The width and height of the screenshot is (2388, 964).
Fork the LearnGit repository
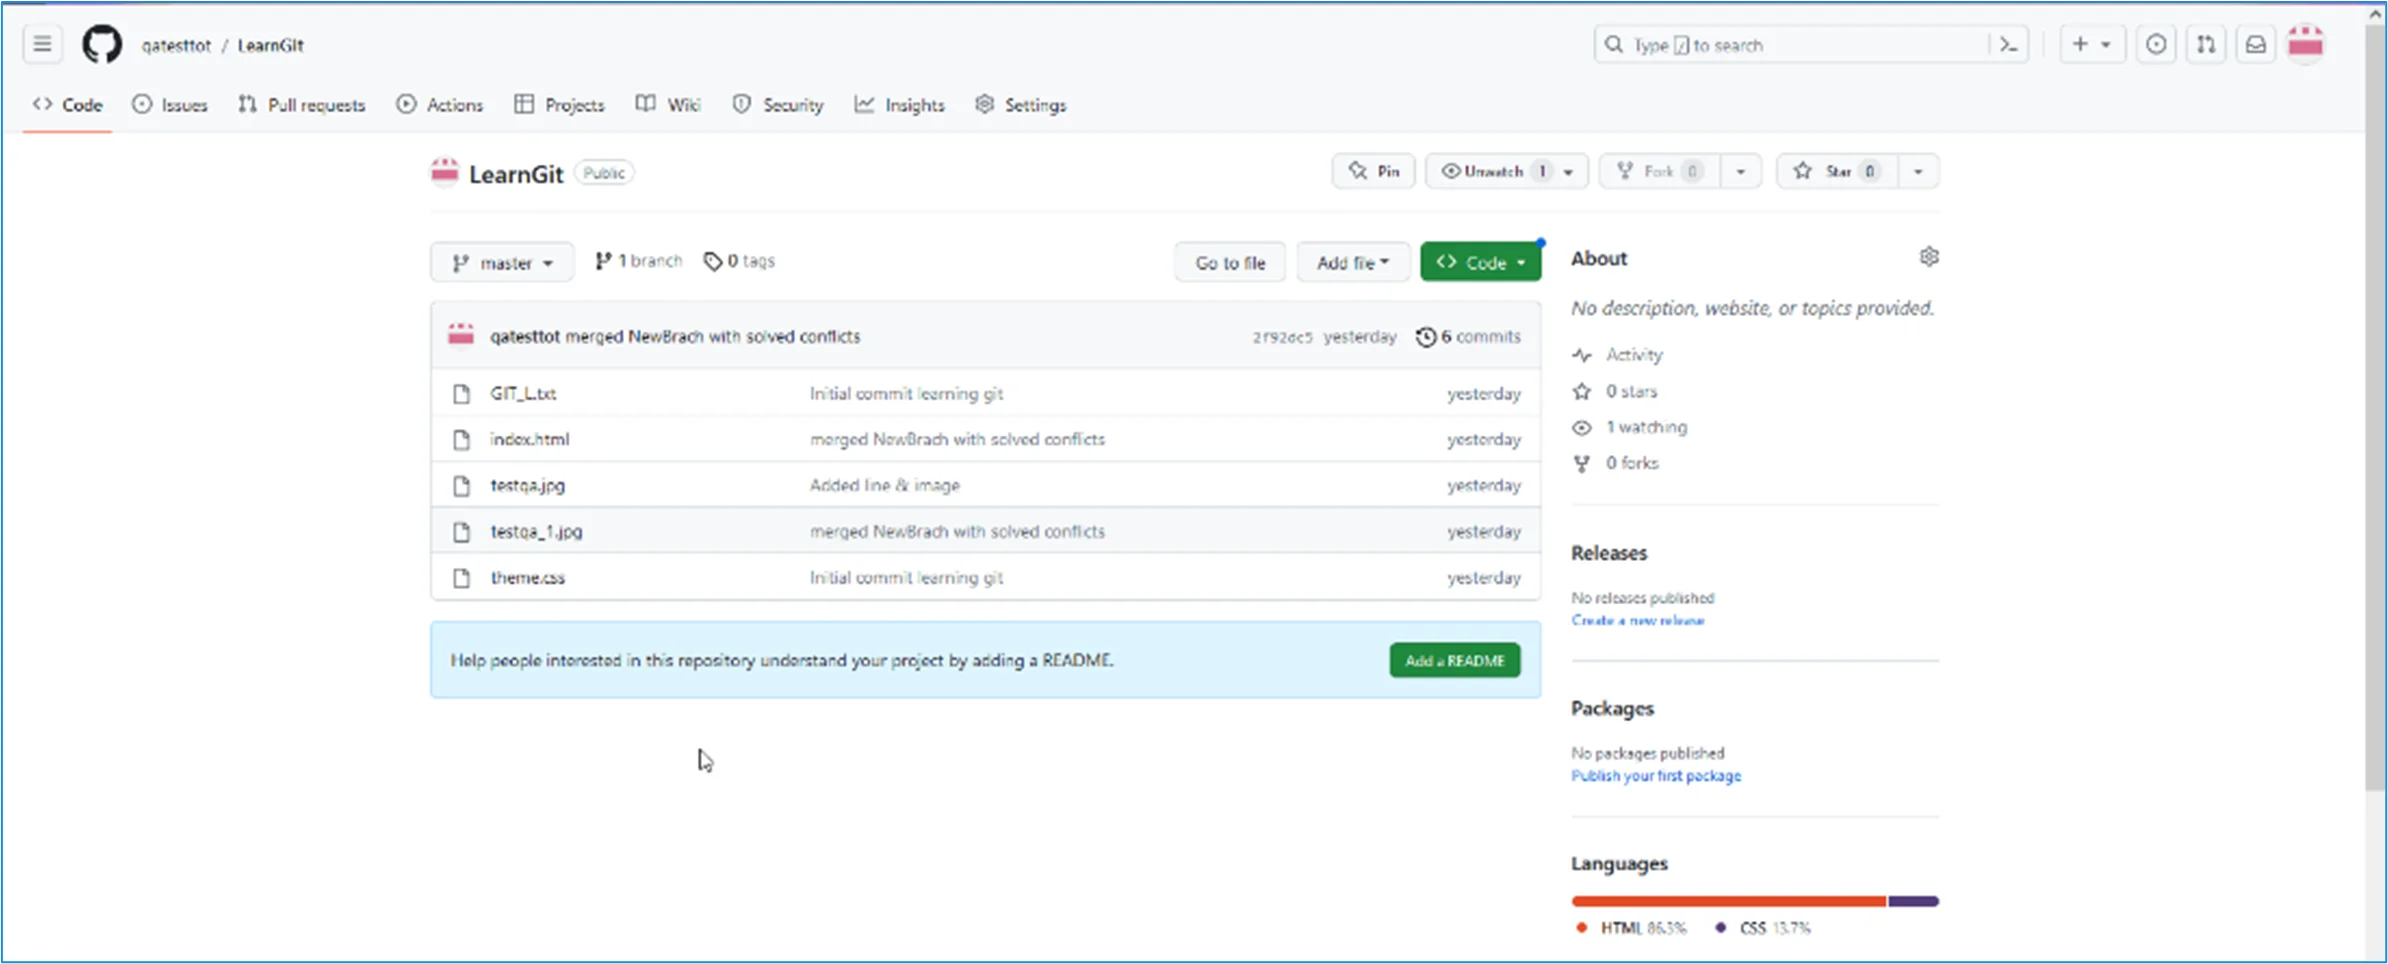point(1657,170)
